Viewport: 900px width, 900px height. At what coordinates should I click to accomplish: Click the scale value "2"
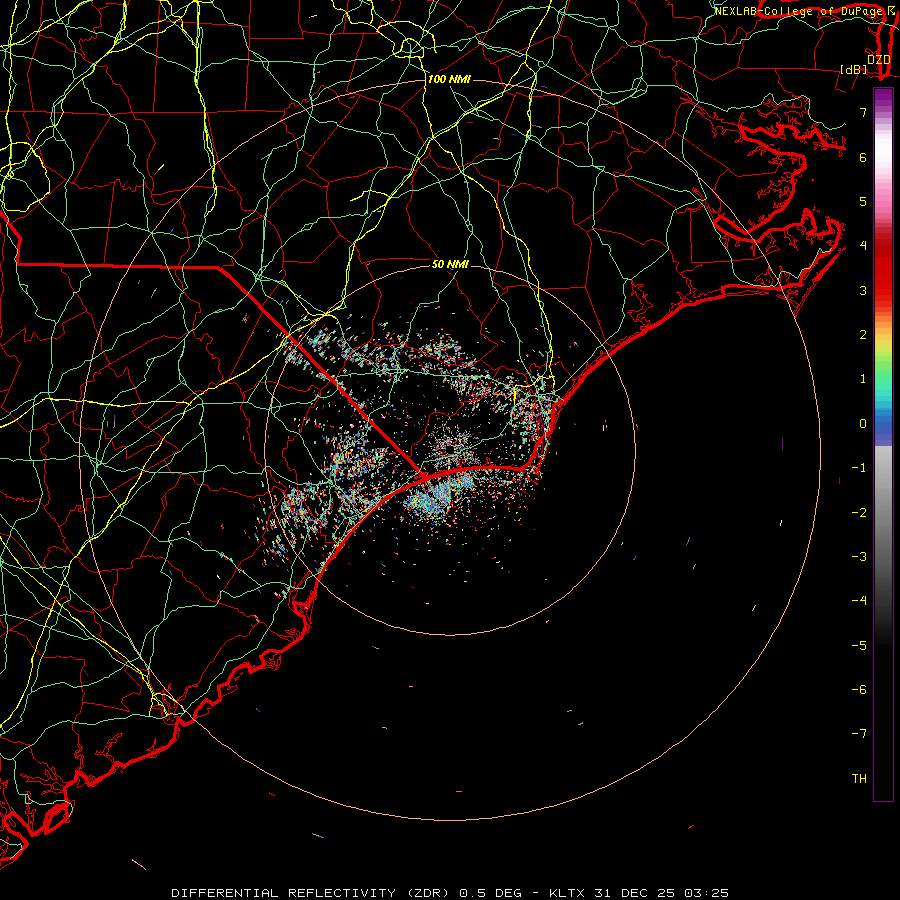(x=863, y=335)
